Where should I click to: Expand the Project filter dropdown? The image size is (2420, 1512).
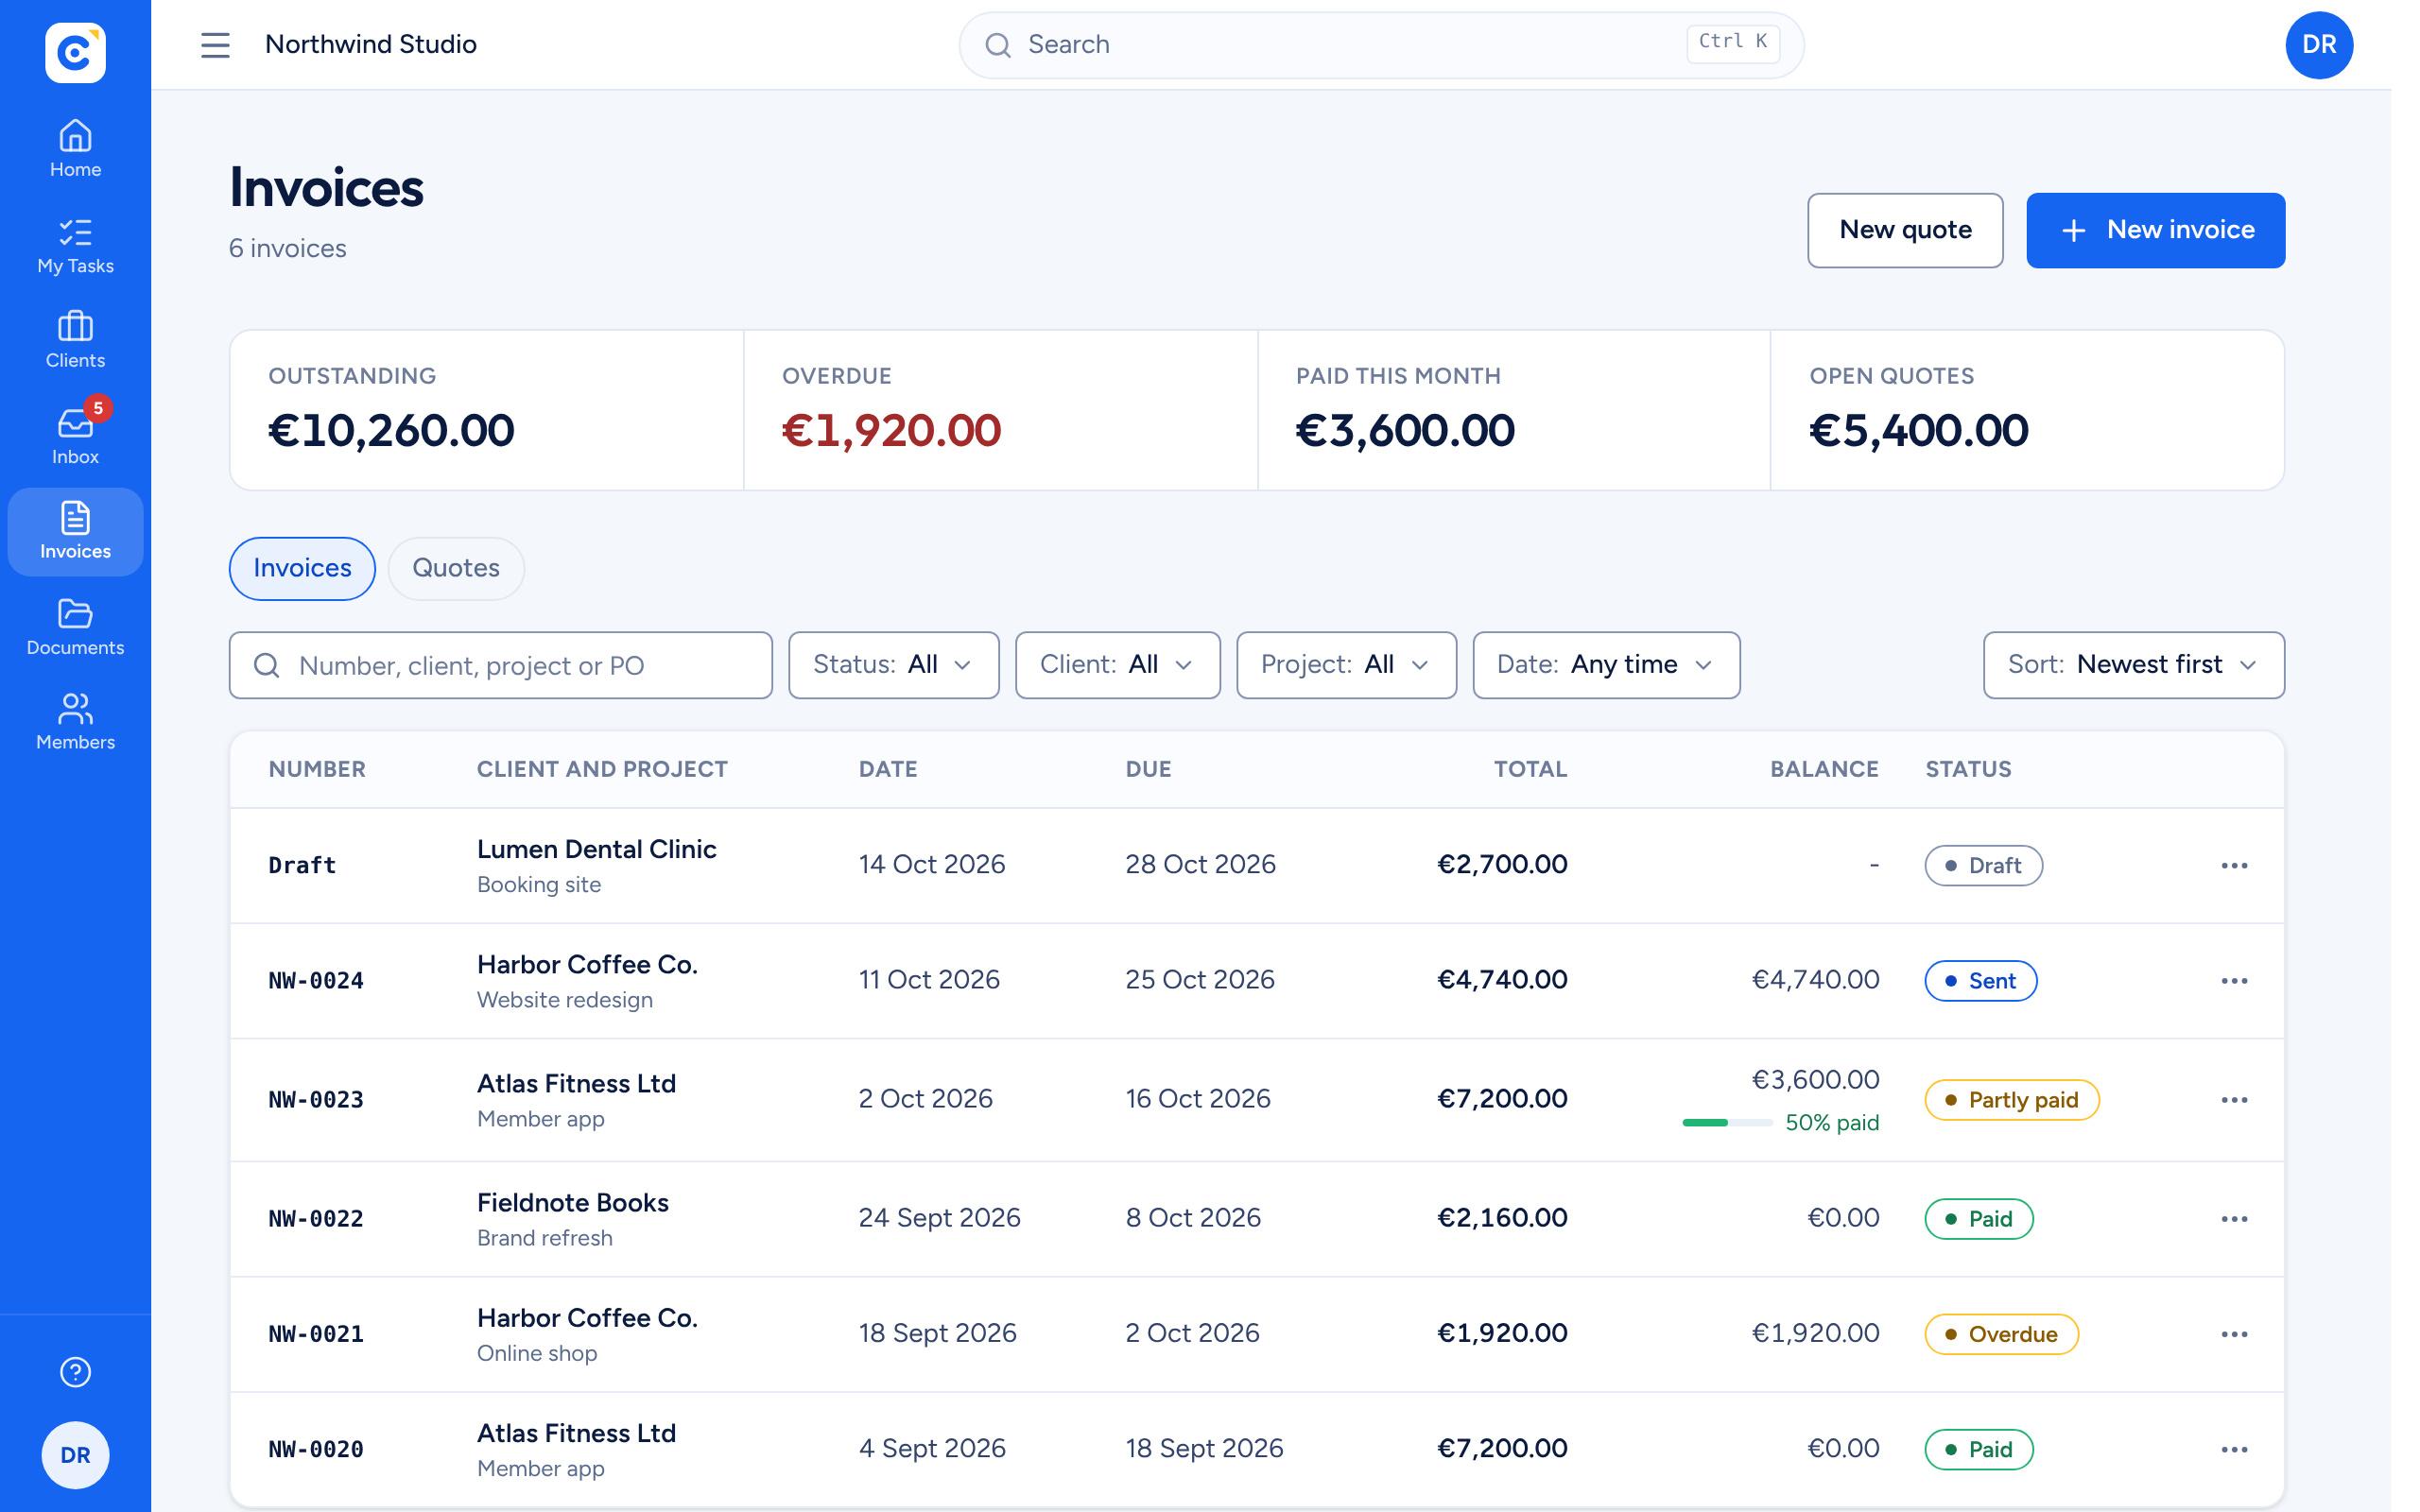[1346, 665]
